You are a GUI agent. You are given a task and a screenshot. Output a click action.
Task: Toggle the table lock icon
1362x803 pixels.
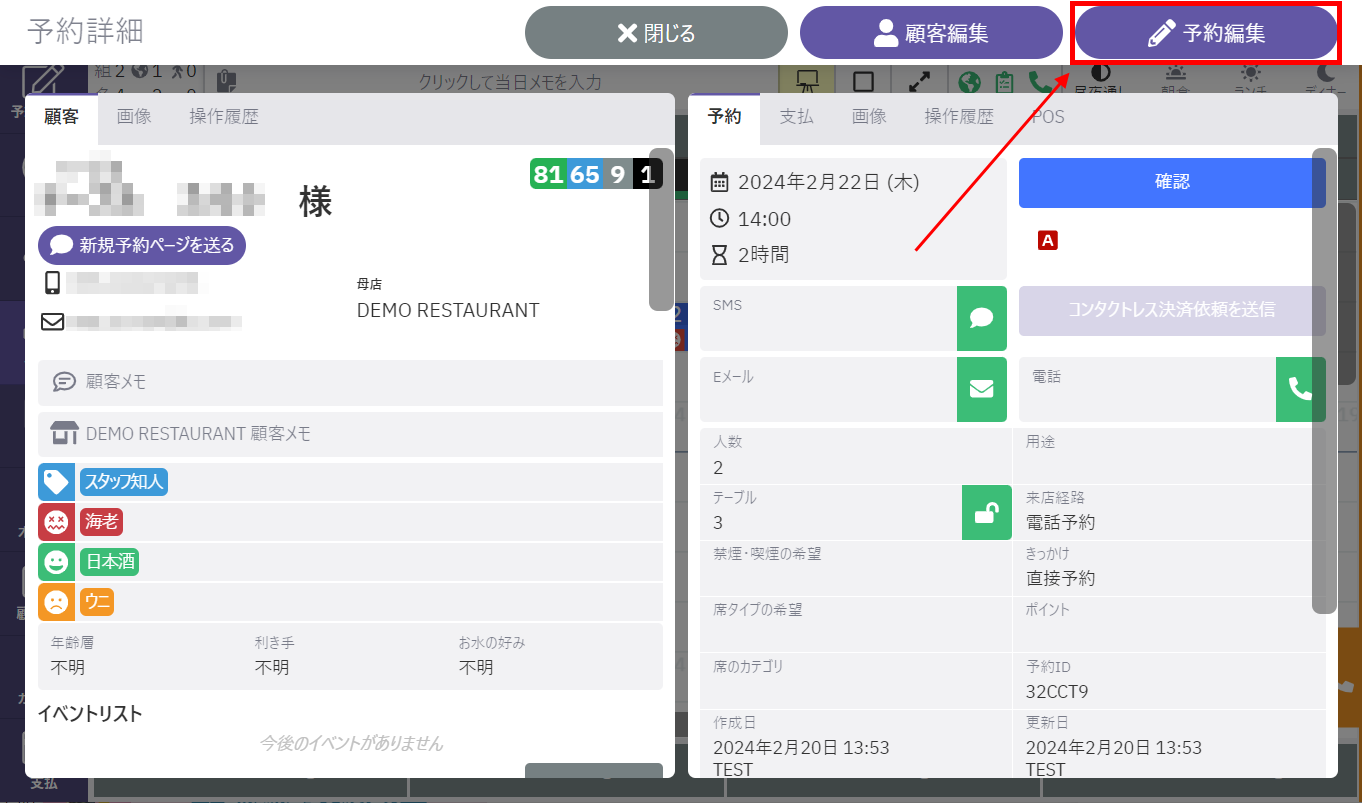[986, 513]
